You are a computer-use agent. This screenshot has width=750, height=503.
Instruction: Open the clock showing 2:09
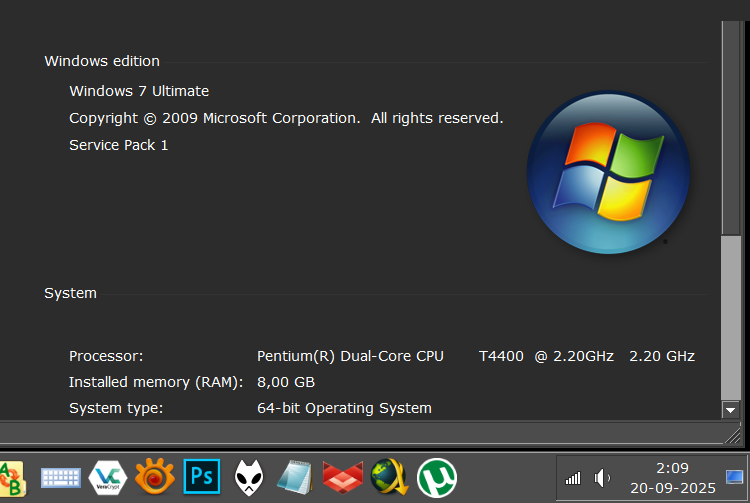tap(673, 478)
